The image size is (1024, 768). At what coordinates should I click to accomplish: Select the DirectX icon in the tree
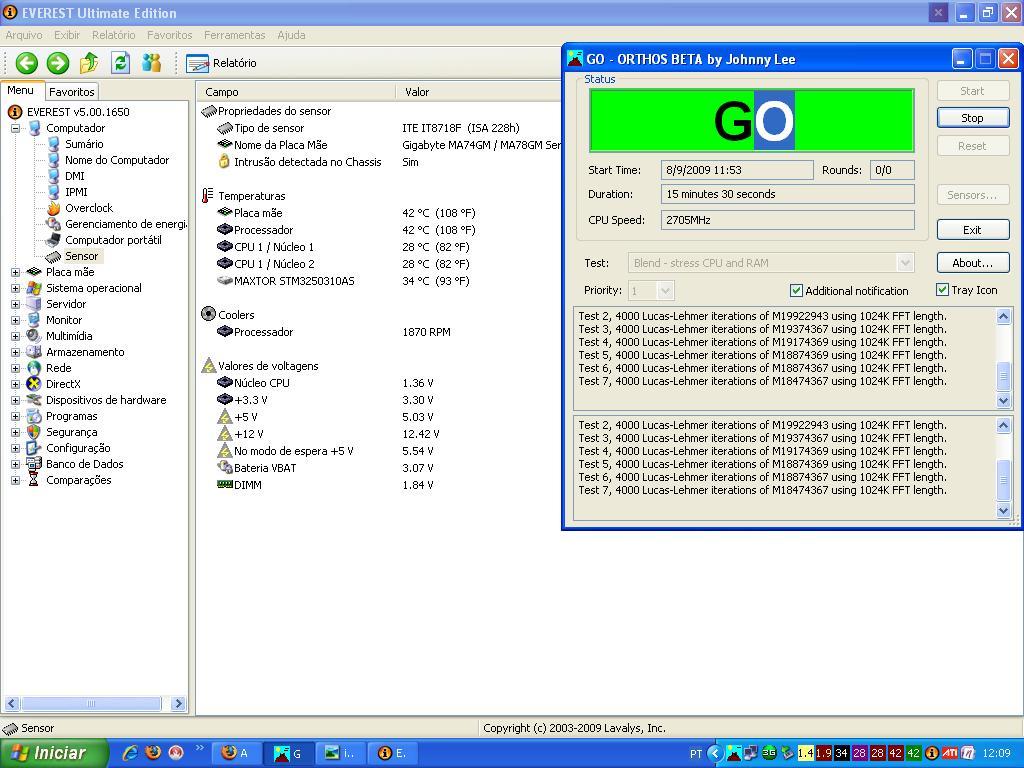click(34, 384)
